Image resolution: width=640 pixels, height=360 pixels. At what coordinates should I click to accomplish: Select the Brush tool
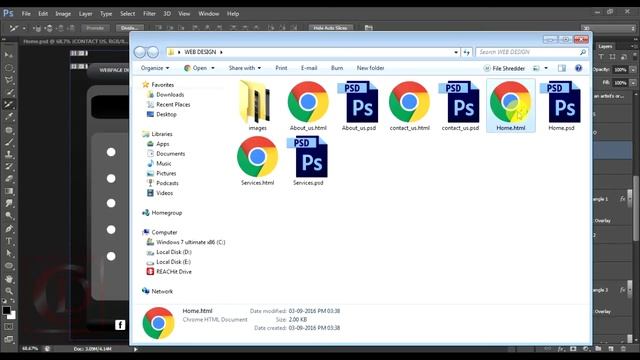tap(9, 142)
